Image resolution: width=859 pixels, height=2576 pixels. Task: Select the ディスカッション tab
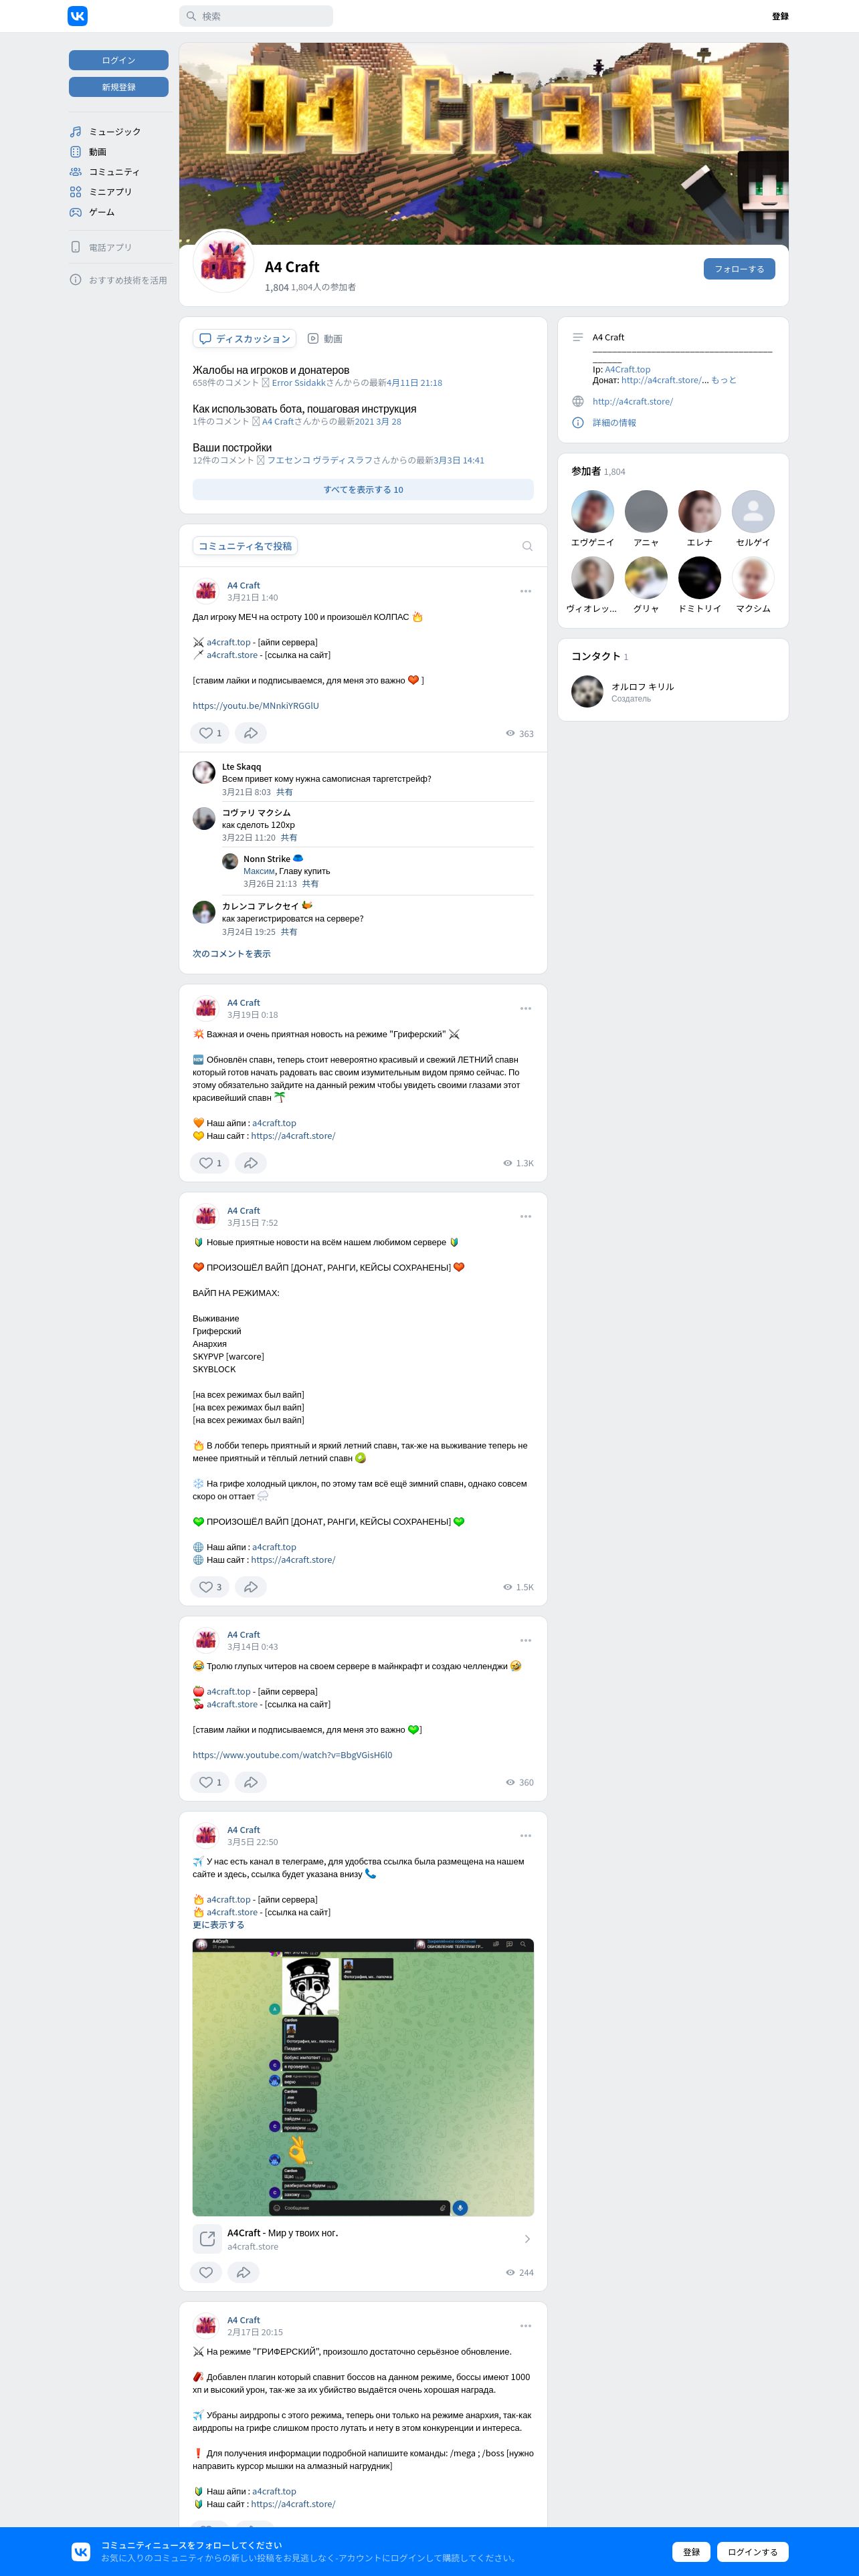point(244,339)
